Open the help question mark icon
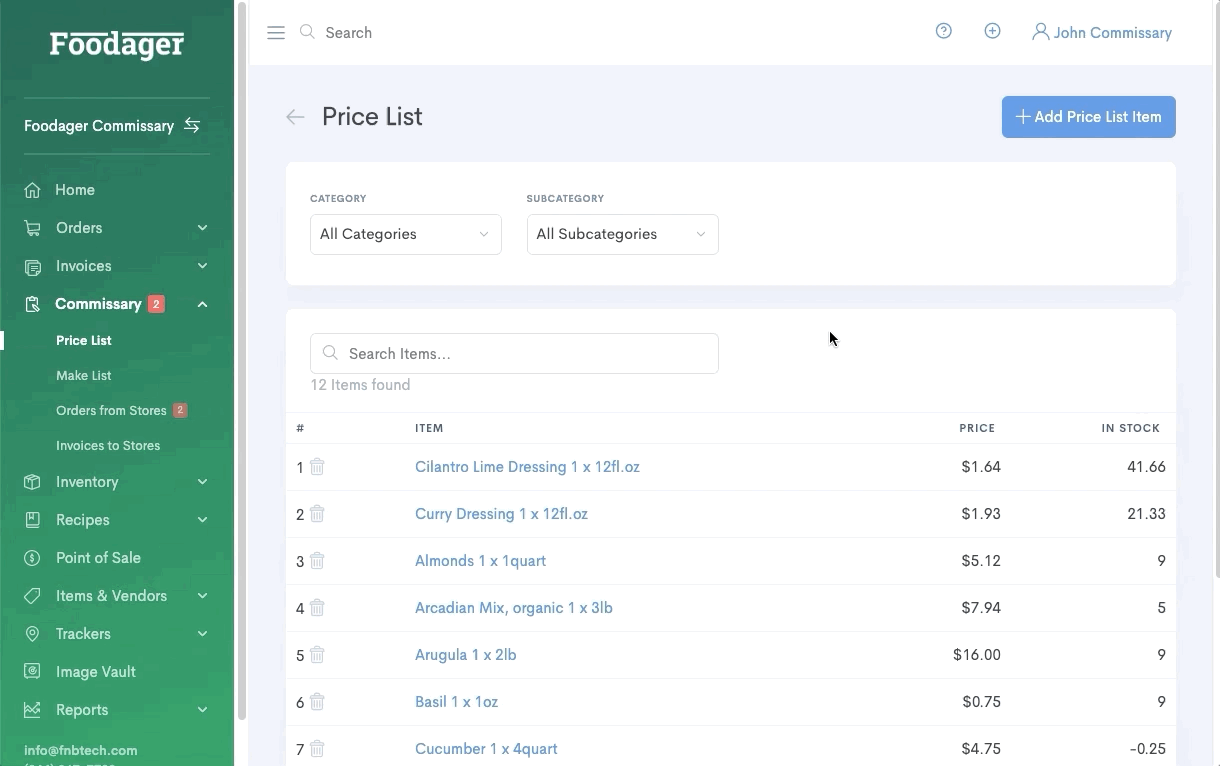This screenshot has height=766, width=1220. click(x=943, y=31)
